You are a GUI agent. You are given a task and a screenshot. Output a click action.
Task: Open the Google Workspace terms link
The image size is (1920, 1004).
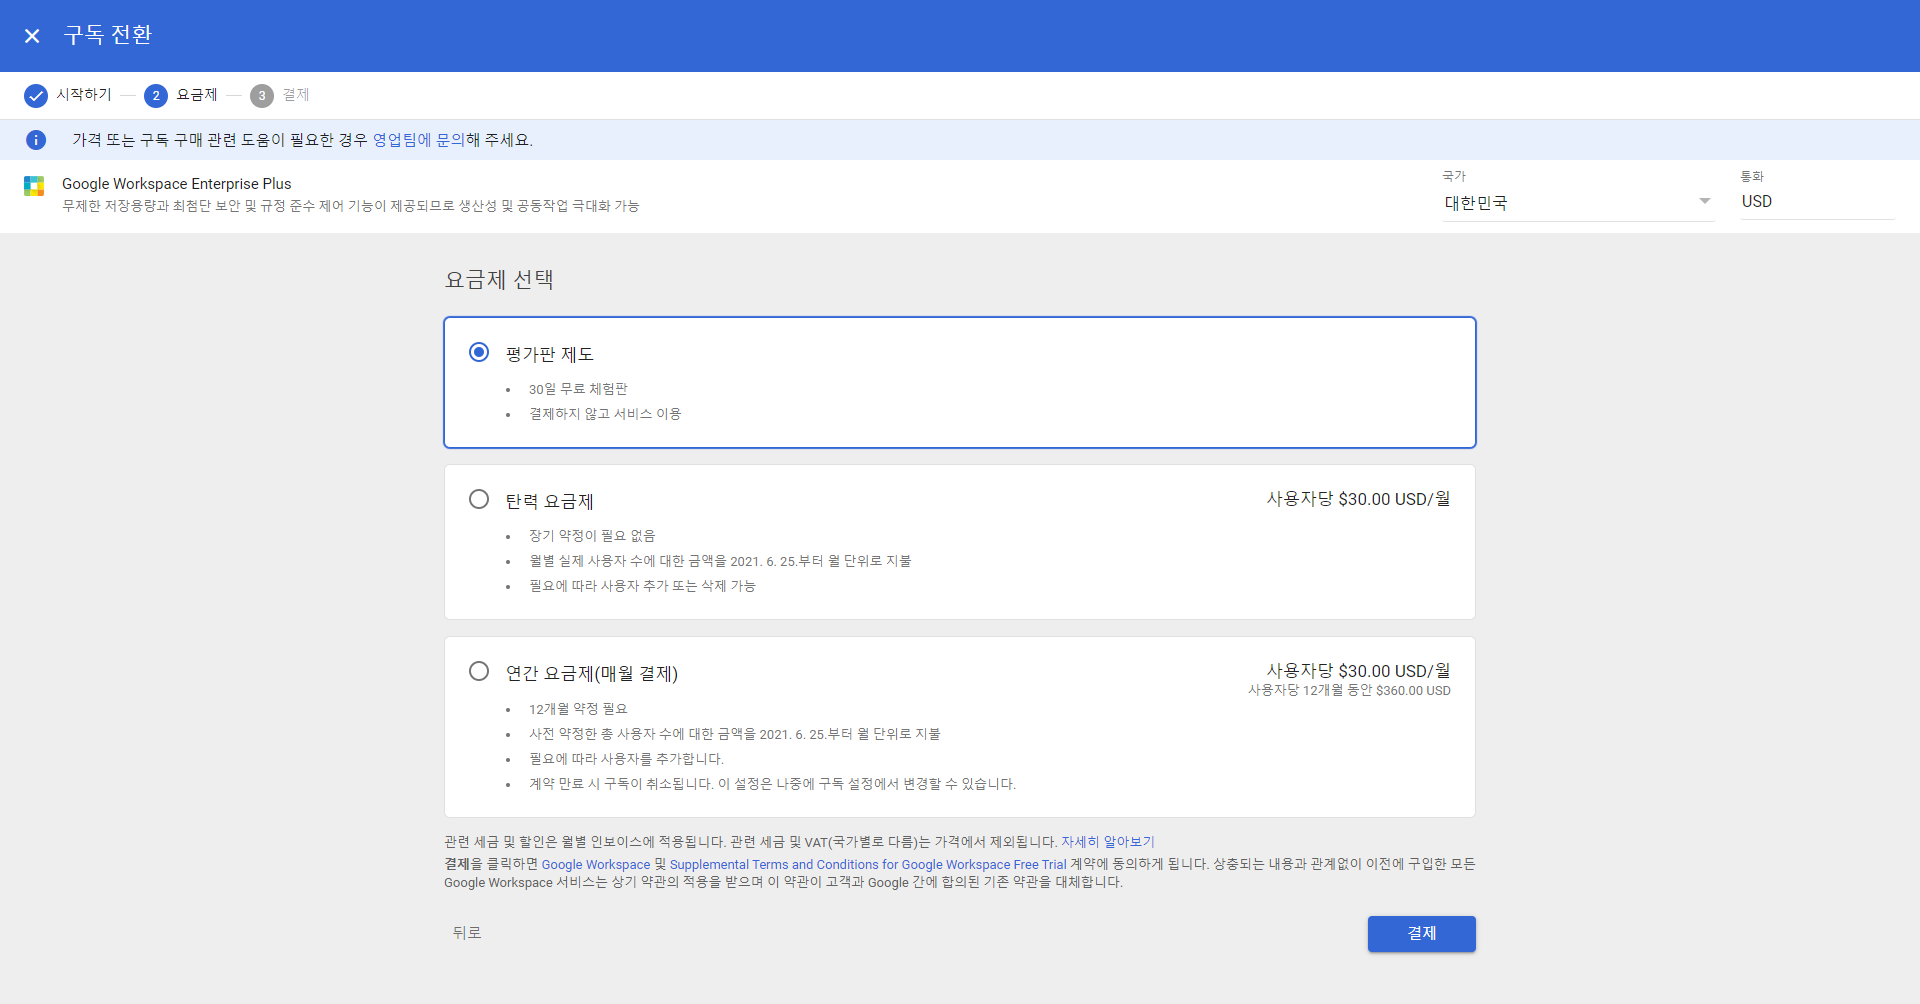click(596, 865)
